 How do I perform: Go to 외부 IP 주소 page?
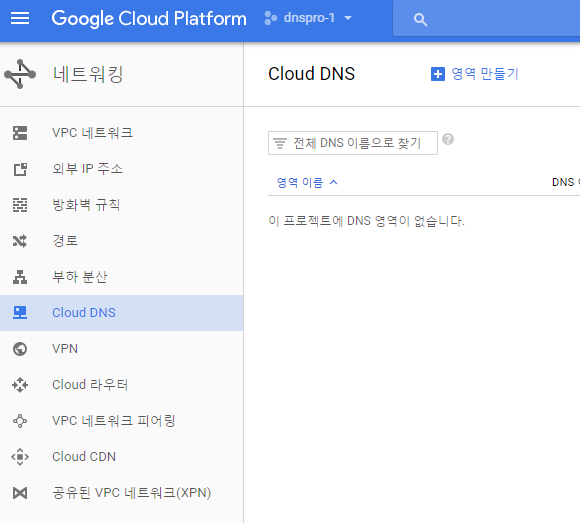pyautogui.click(x=121, y=169)
